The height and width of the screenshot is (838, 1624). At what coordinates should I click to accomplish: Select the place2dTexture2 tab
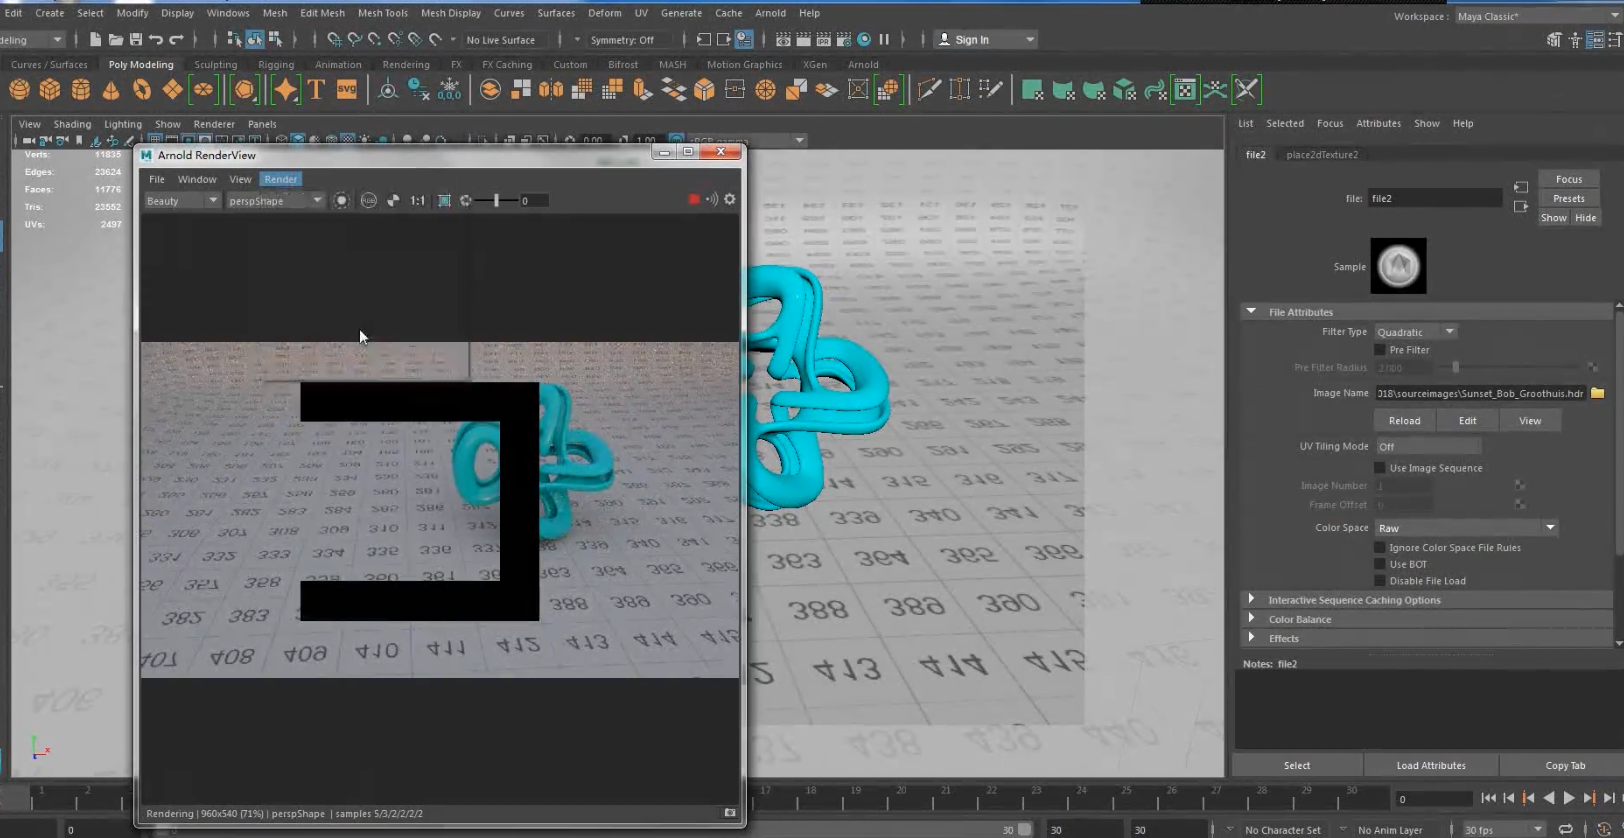click(1322, 154)
